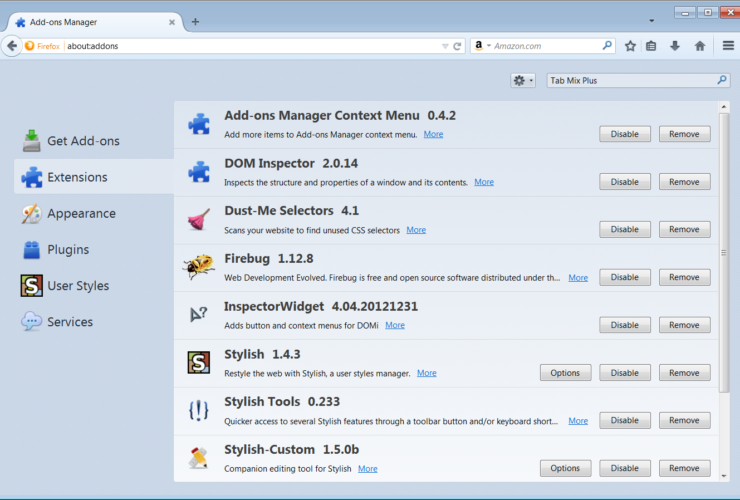Disable Dust-Me Selectors
This screenshot has width=740, height=500.
624,229
